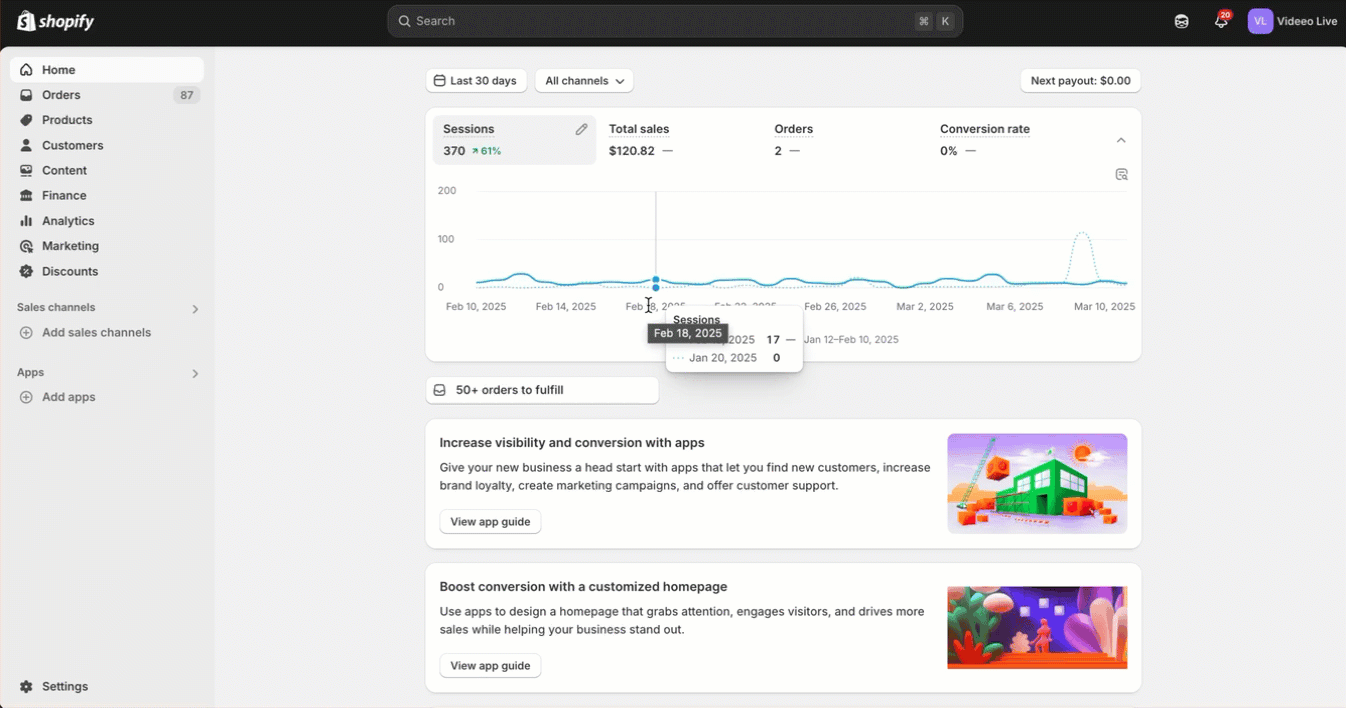Click the inbox icon in orders to fulfill
Image resolution: width=1346 pixels, height=708 pixels.
(x=440, y=390)
